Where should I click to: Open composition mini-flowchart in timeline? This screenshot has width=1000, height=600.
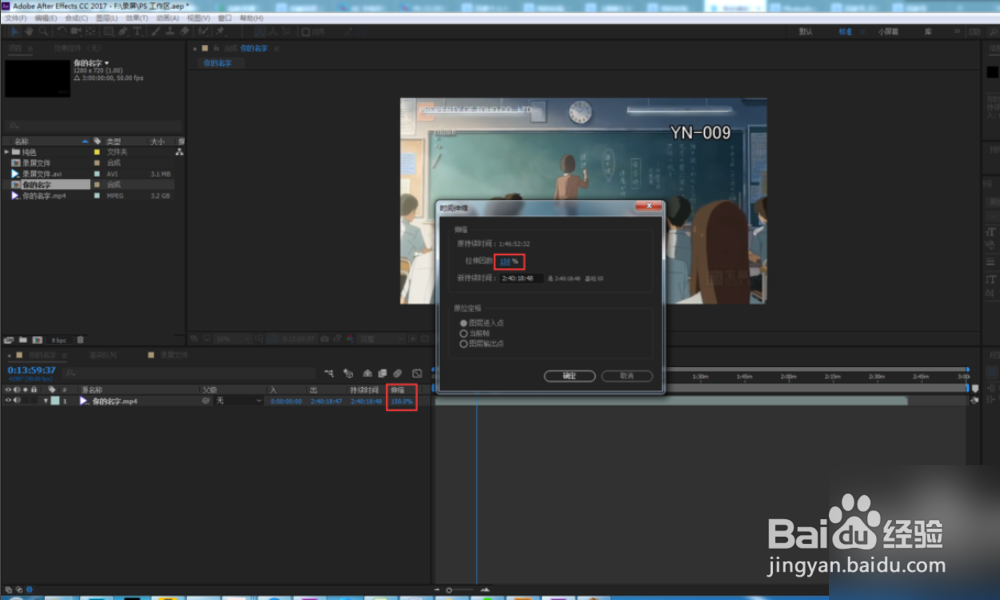point(328,374)
